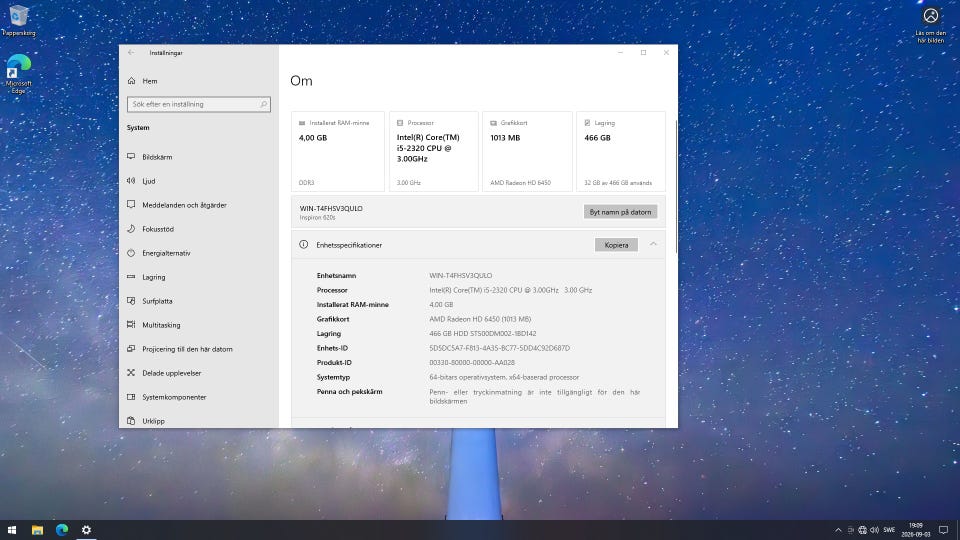Click the Ljud speaker icon
The image size is (960, 540).
131,181
